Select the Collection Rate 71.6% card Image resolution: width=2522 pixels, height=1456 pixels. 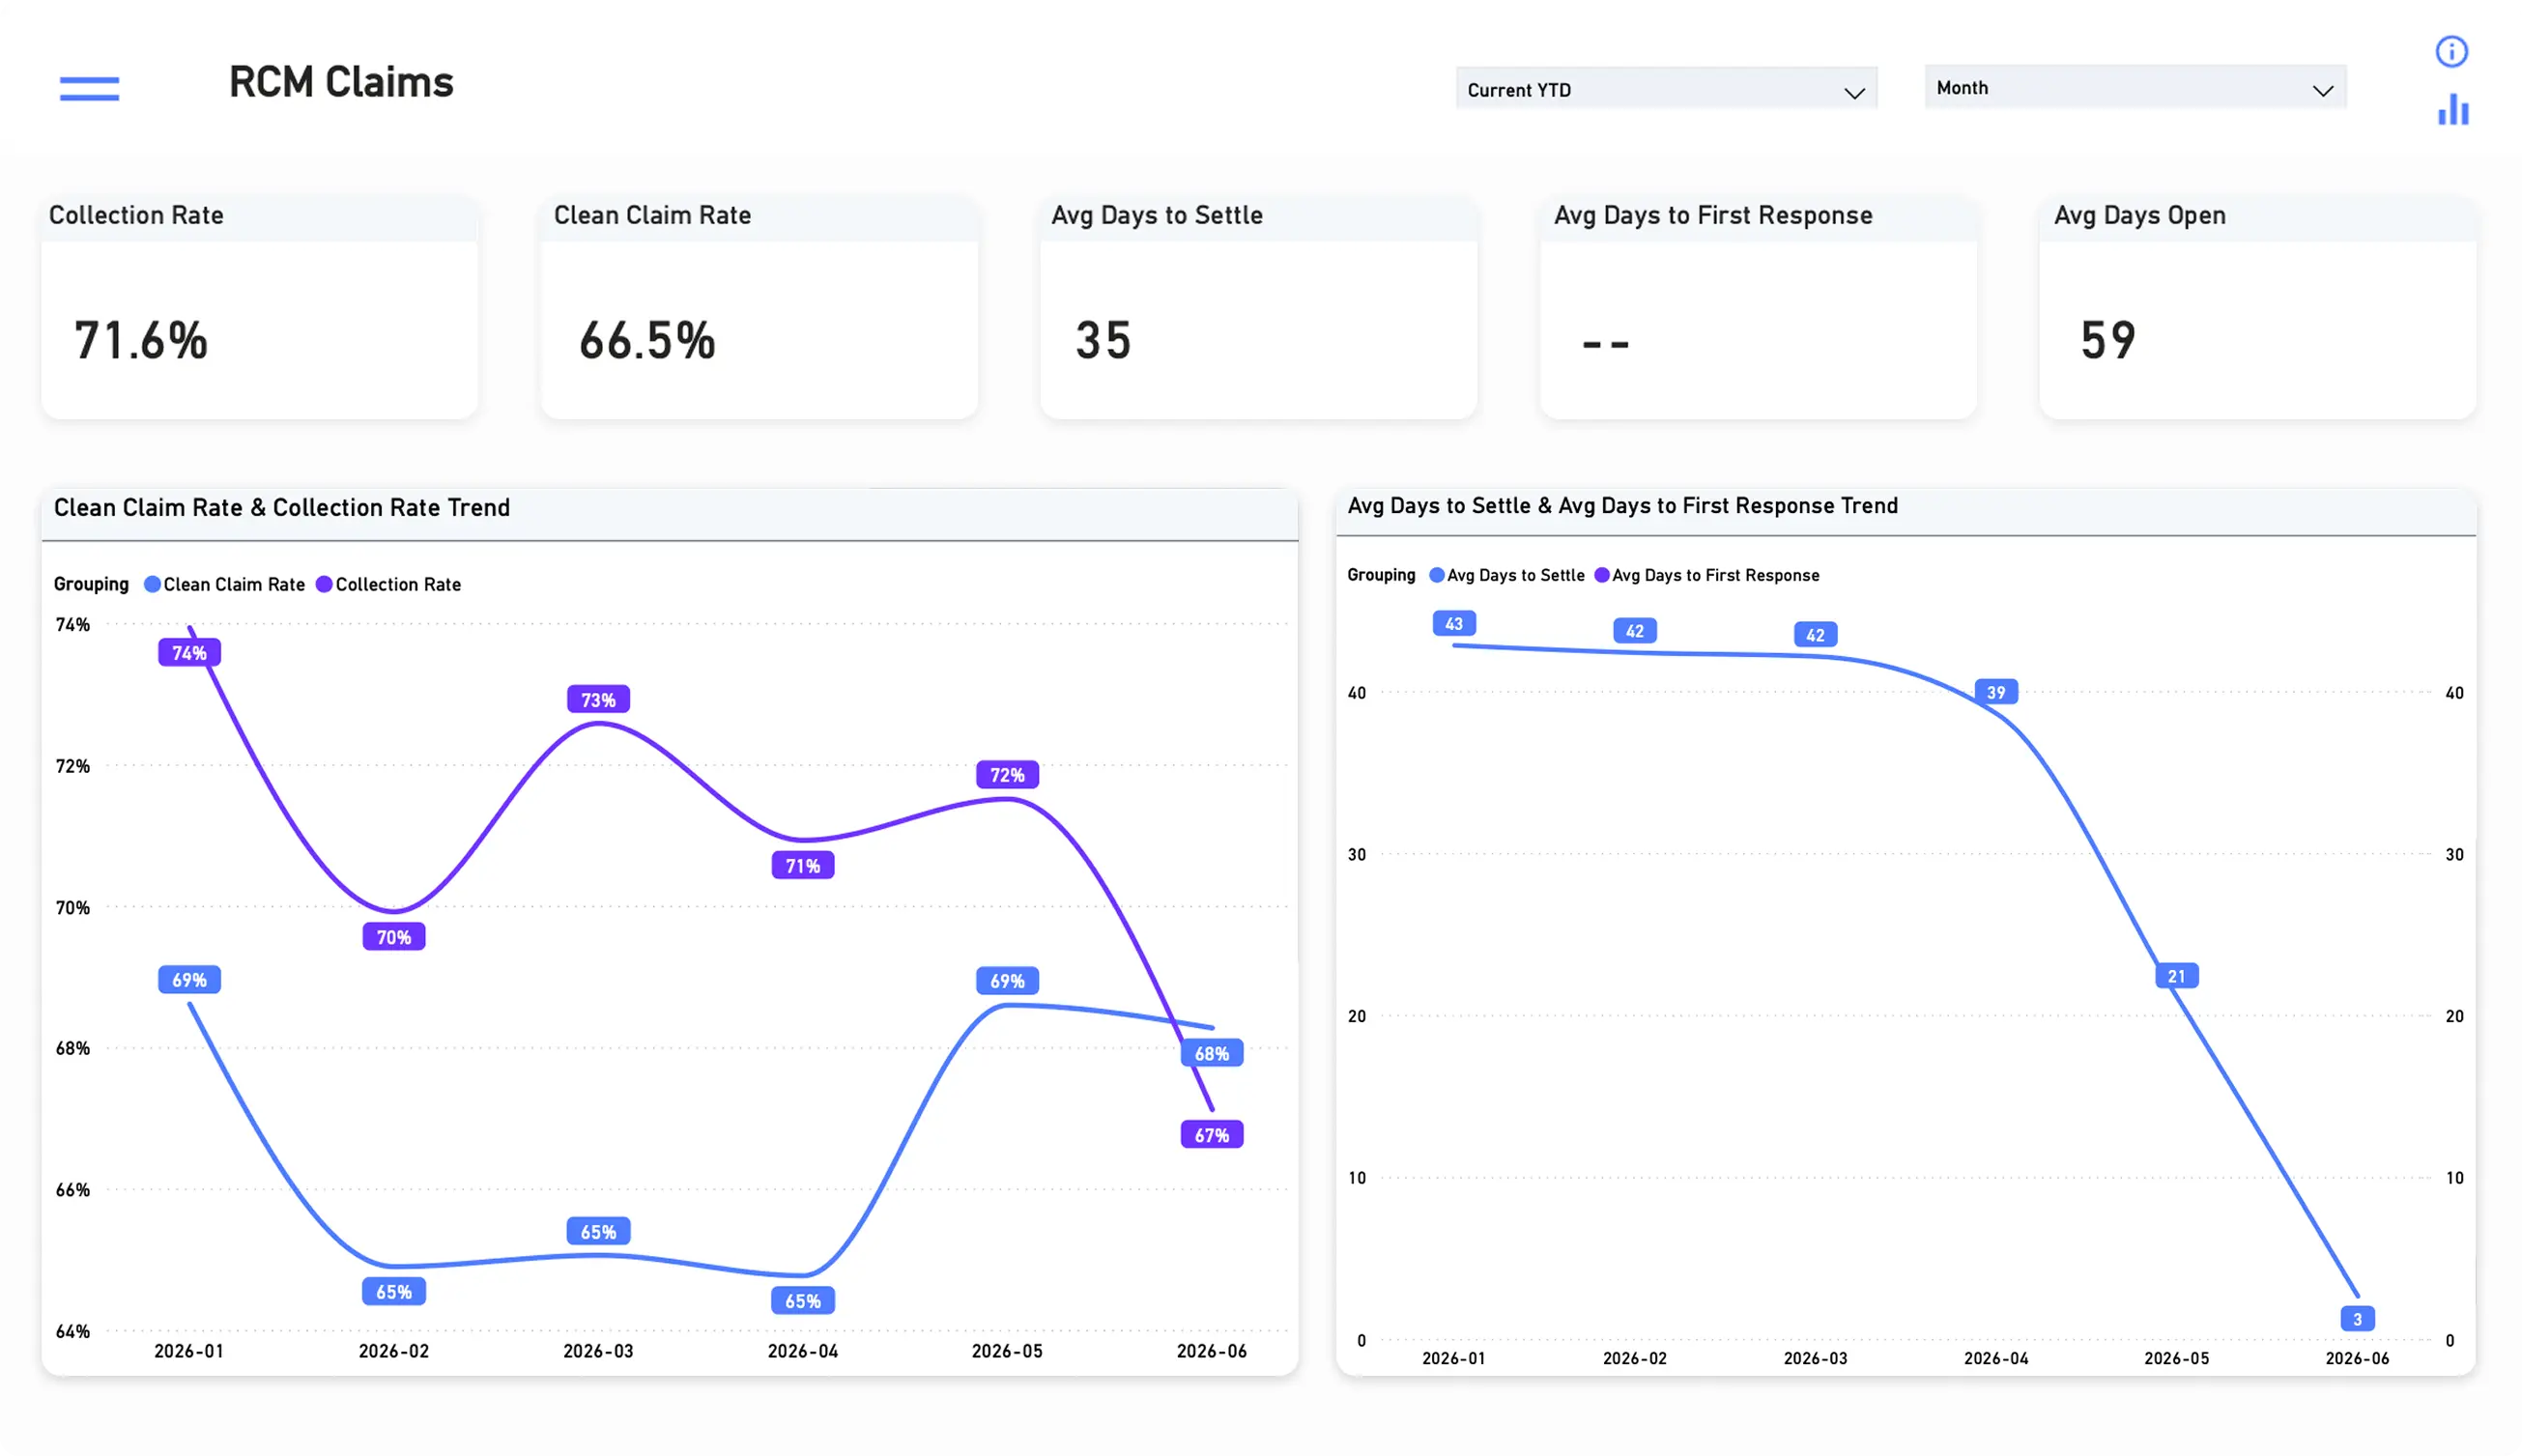(x=259, y=308)
